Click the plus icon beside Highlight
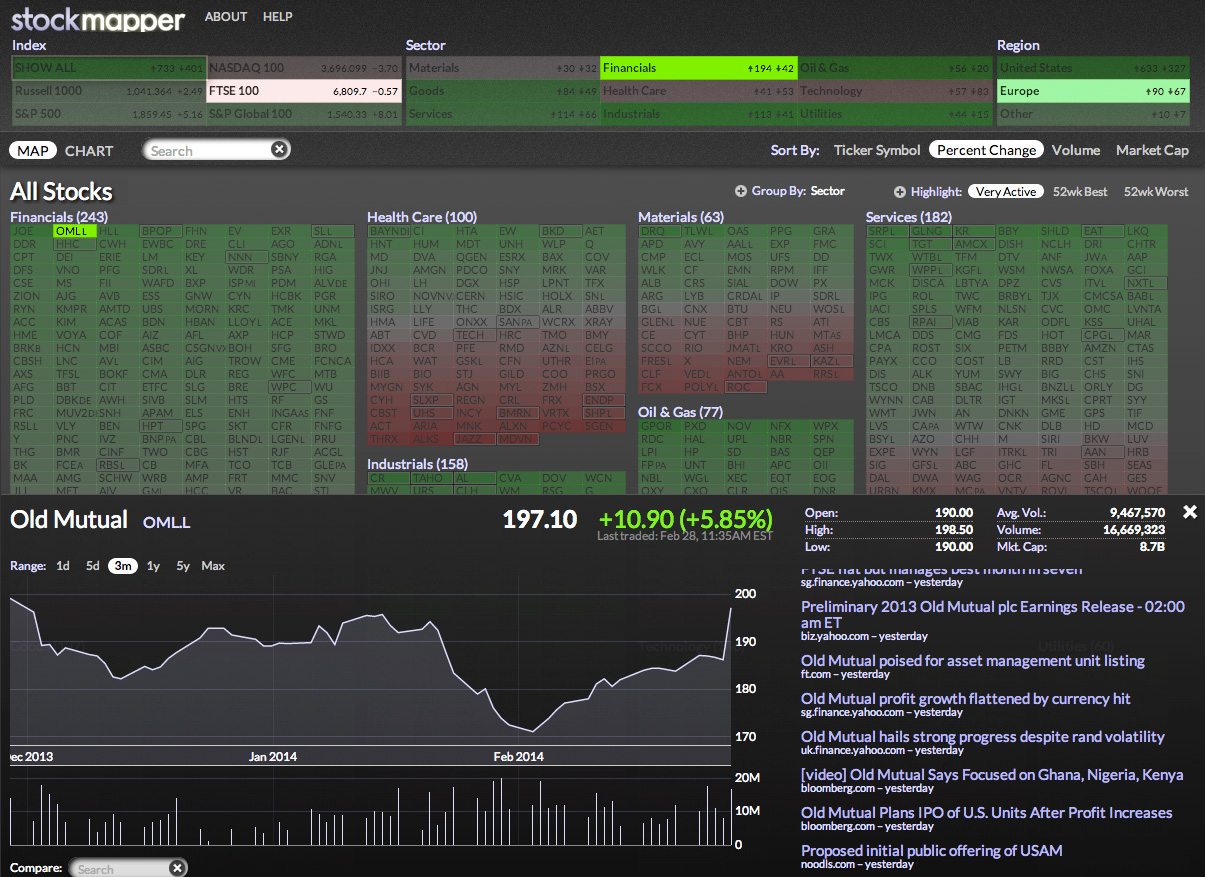This screenshot has width=1205, height=877. (x=899, y=191)
